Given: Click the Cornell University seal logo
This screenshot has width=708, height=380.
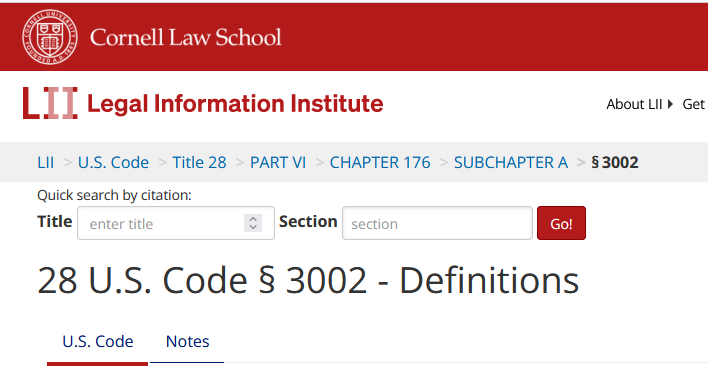Looking at the screenshot, I should click(x=50, y=37).
